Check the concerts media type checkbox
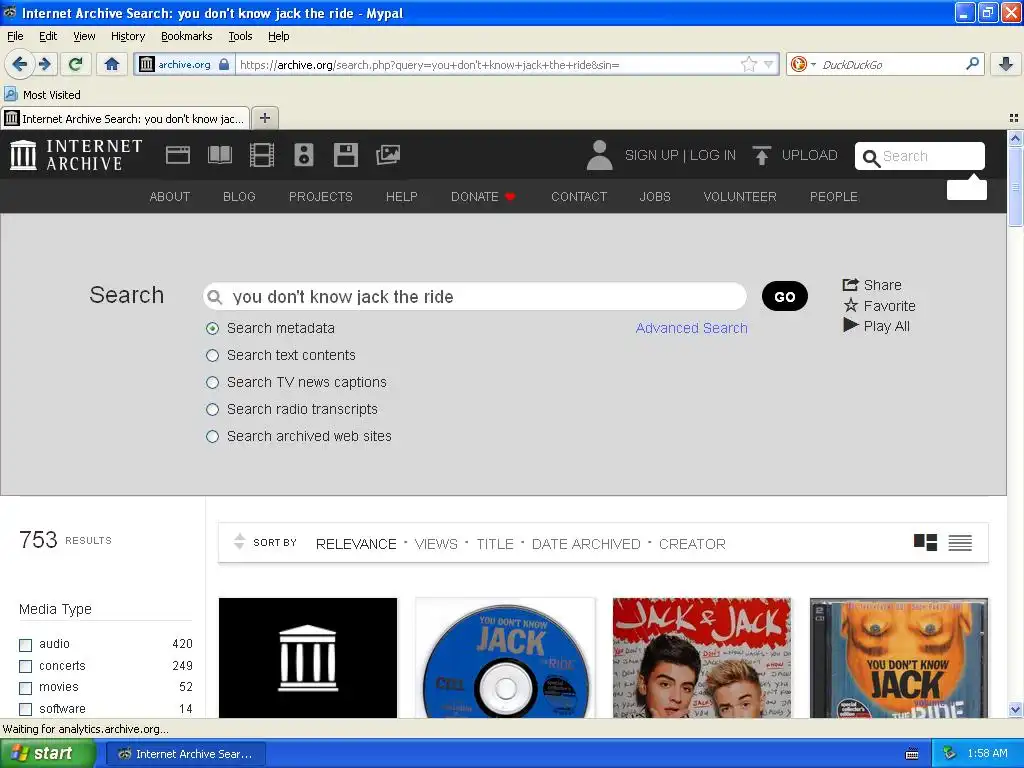Image resolution: width=1024 pixels, height=768 pixels. [25, 667]
